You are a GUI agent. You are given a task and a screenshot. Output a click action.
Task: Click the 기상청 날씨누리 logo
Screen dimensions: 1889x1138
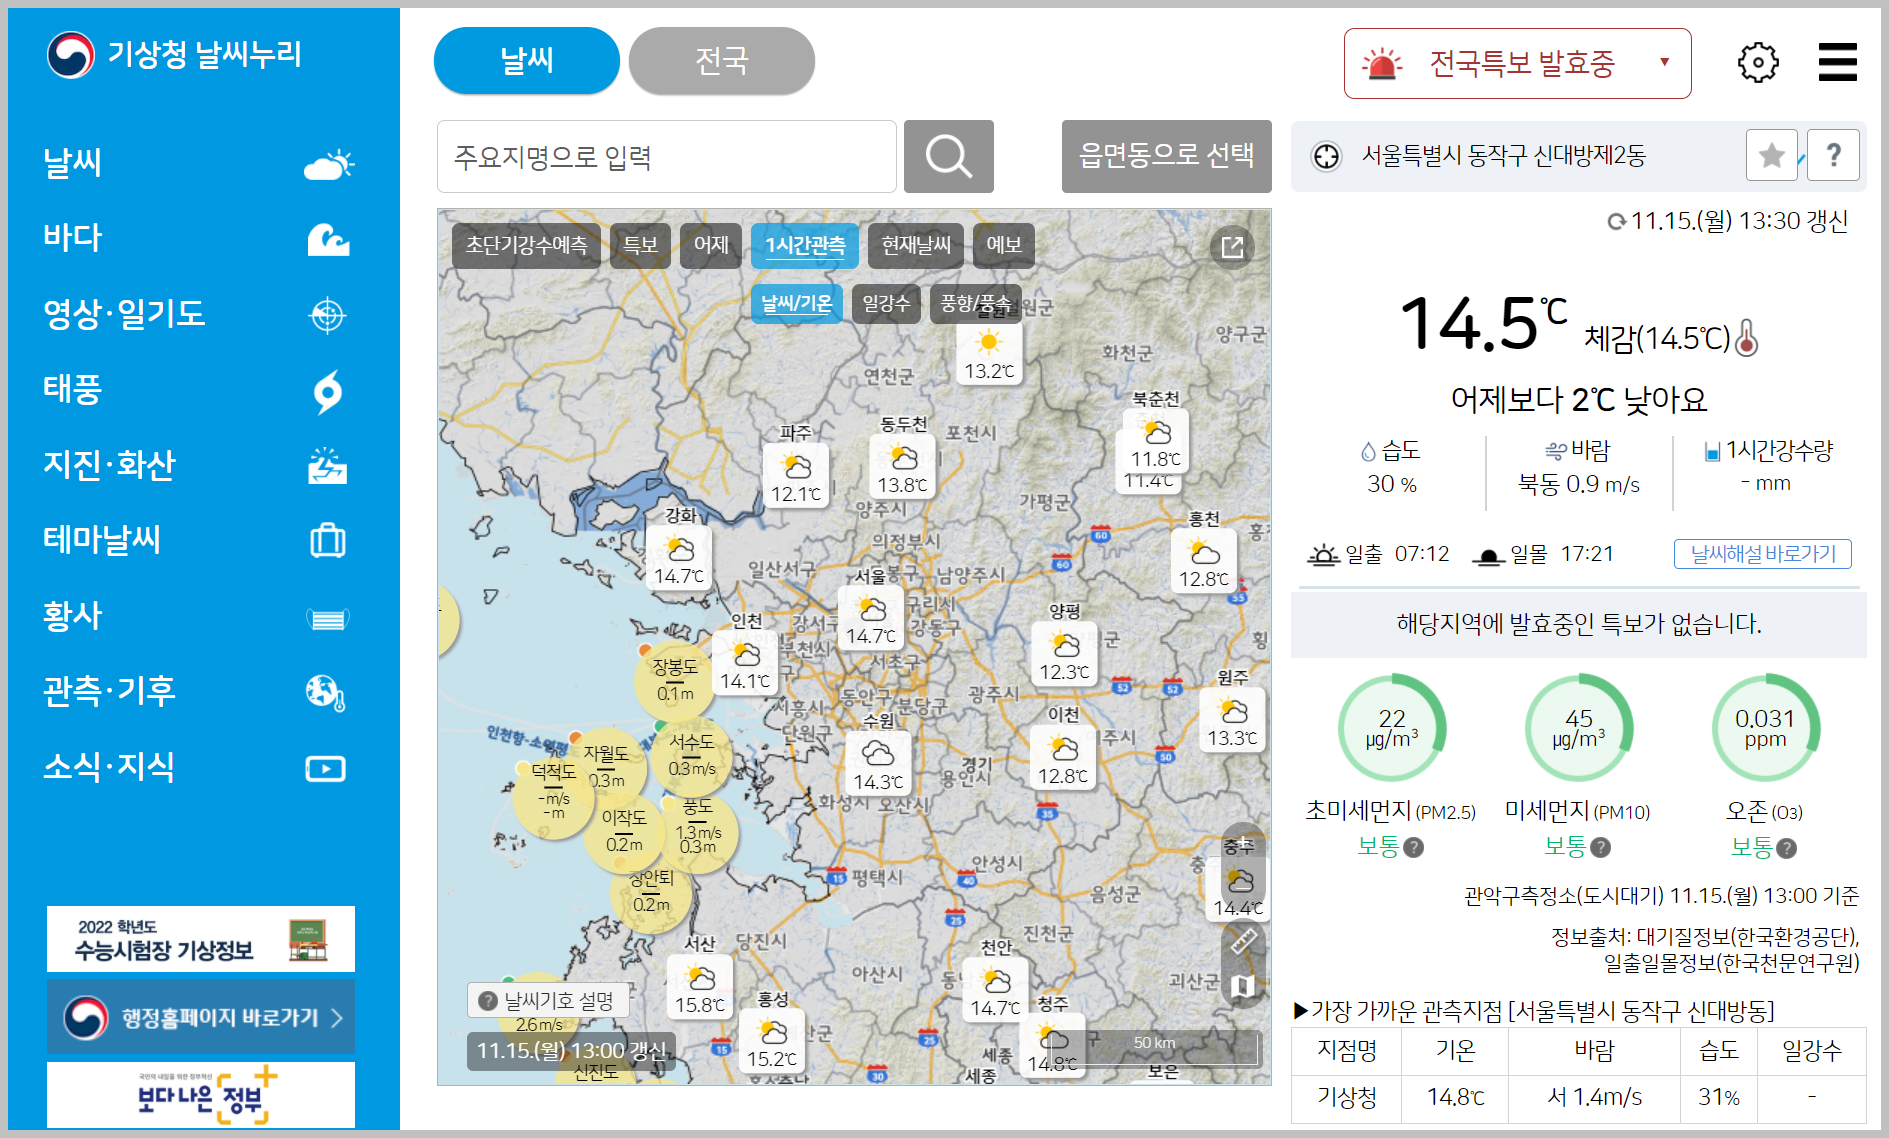(174, 54)
